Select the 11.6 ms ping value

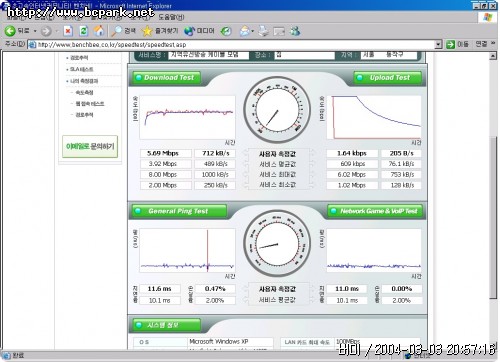[x=160, y=289]
